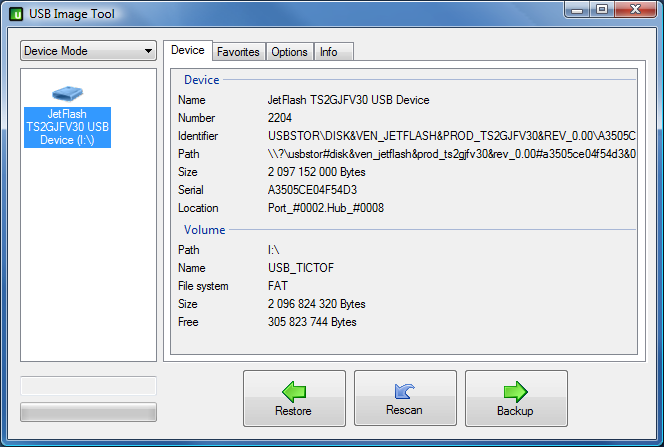
Task: Open the Device Mode dropdown
Action: point(88,51)
